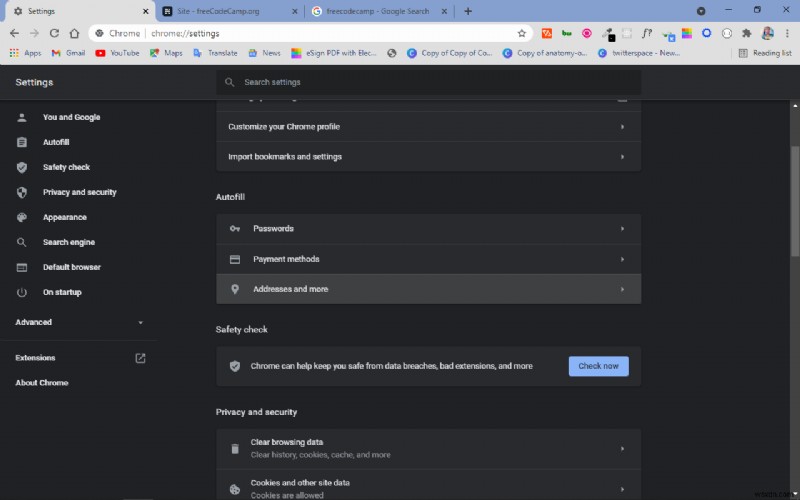Click the forward navigation arrow
Image resolution: width=800 pixels, height=500 pixels.
tap(34, 33)
